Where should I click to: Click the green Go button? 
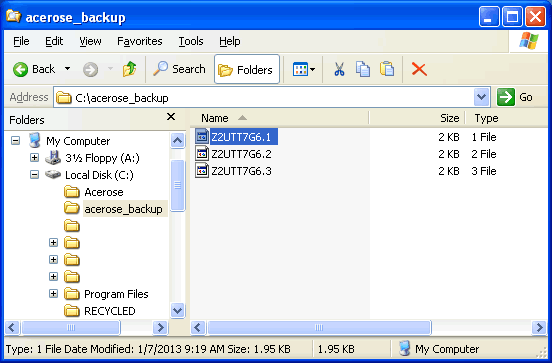tap(515, 97)
